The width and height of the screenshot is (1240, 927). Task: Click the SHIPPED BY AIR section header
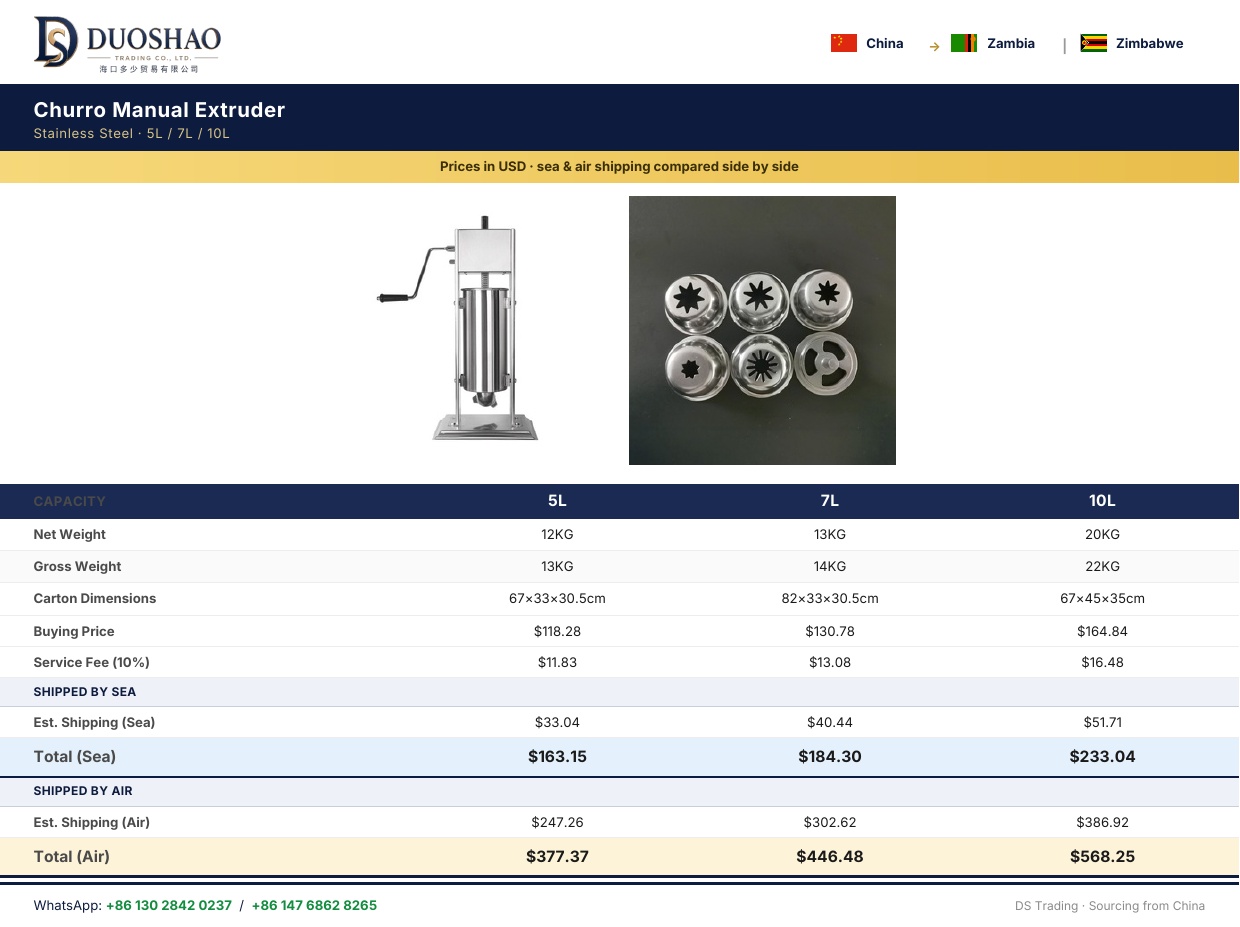click(x=83, y=791)
